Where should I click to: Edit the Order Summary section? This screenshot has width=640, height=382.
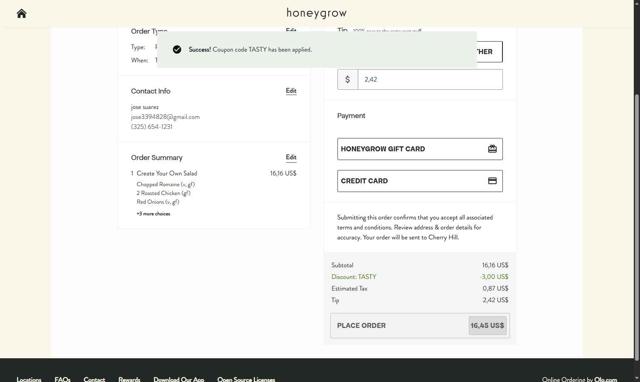pos(291,157)
